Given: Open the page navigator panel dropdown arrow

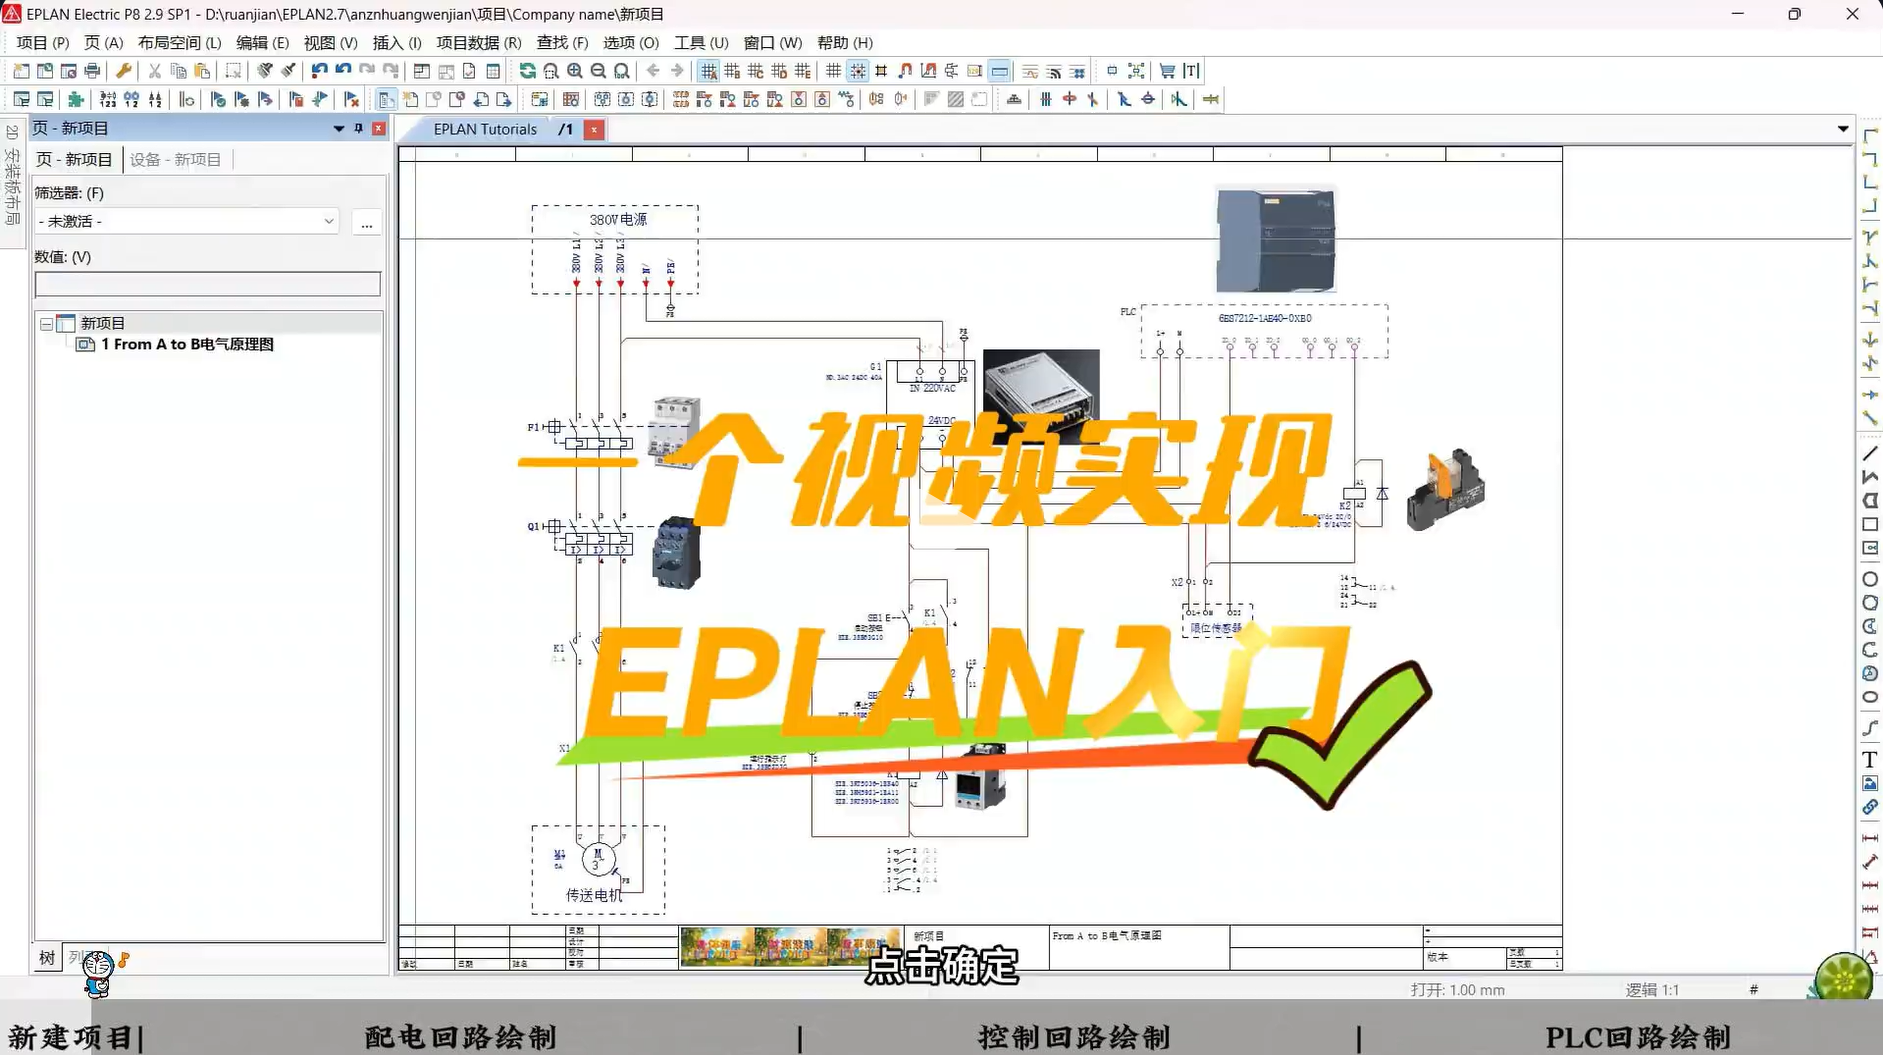Looking at the screenshot, I should [339, 128].
